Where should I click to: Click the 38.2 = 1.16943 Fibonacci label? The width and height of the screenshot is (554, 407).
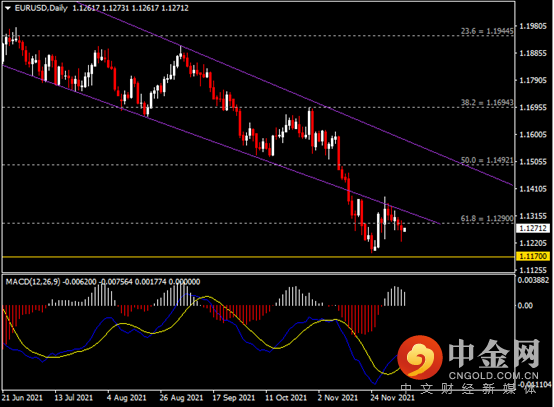(487, 102)
